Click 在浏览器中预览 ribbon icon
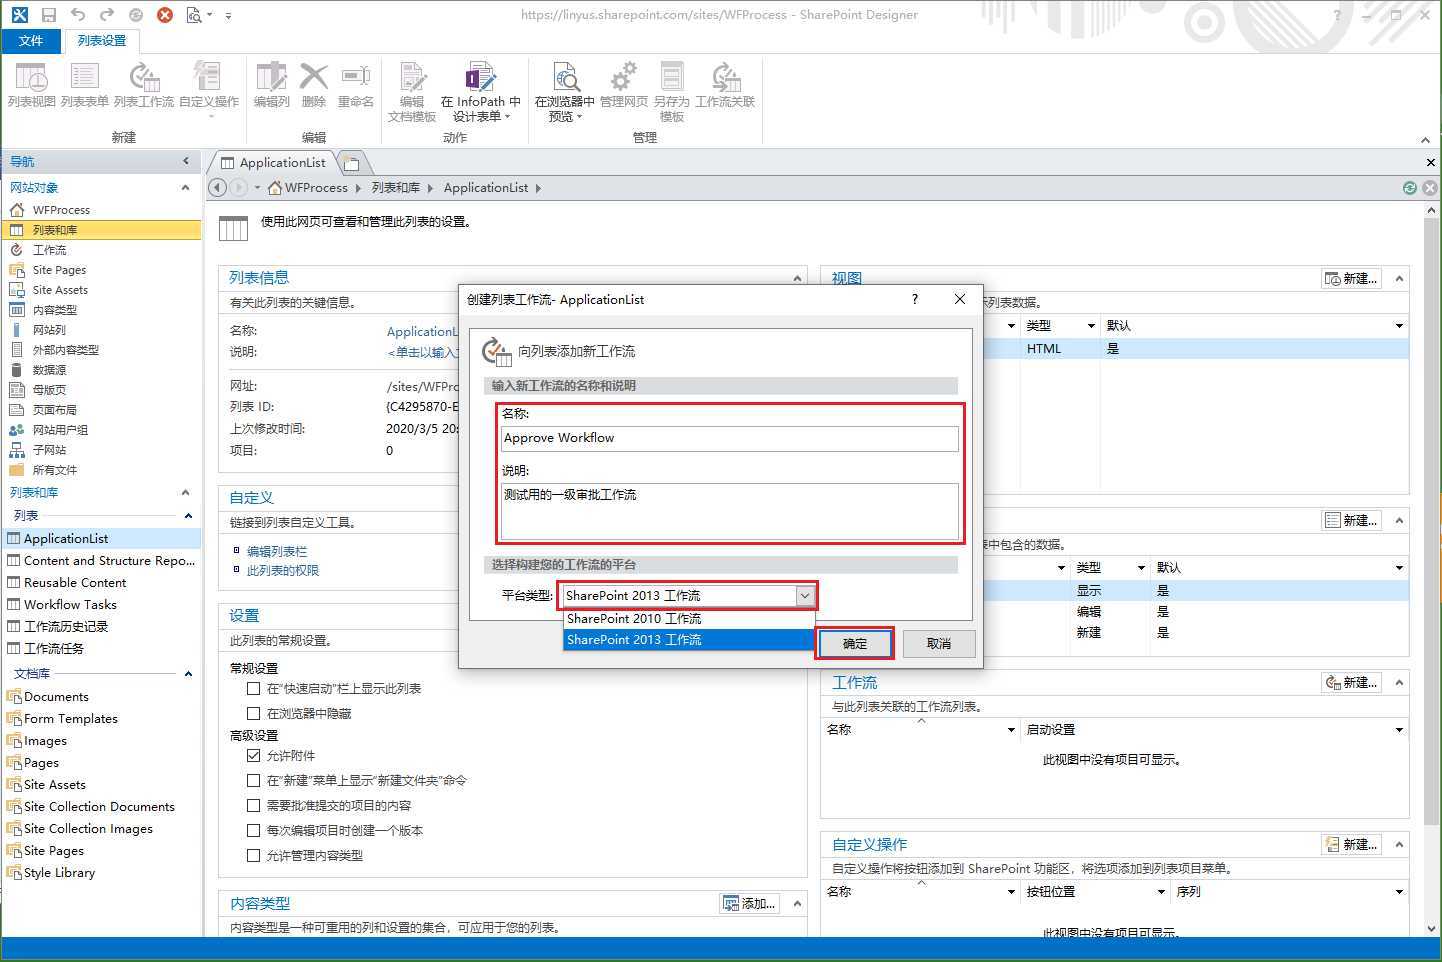The width and height of the screenshot is (1442, 962). (x=564, y=92)
